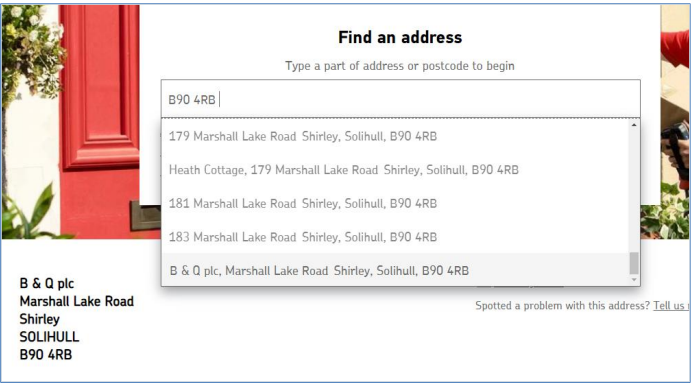The image size is (693, 385).
Task: Click the scroll down arrow in suggestions list
Action: coord(634,279)
